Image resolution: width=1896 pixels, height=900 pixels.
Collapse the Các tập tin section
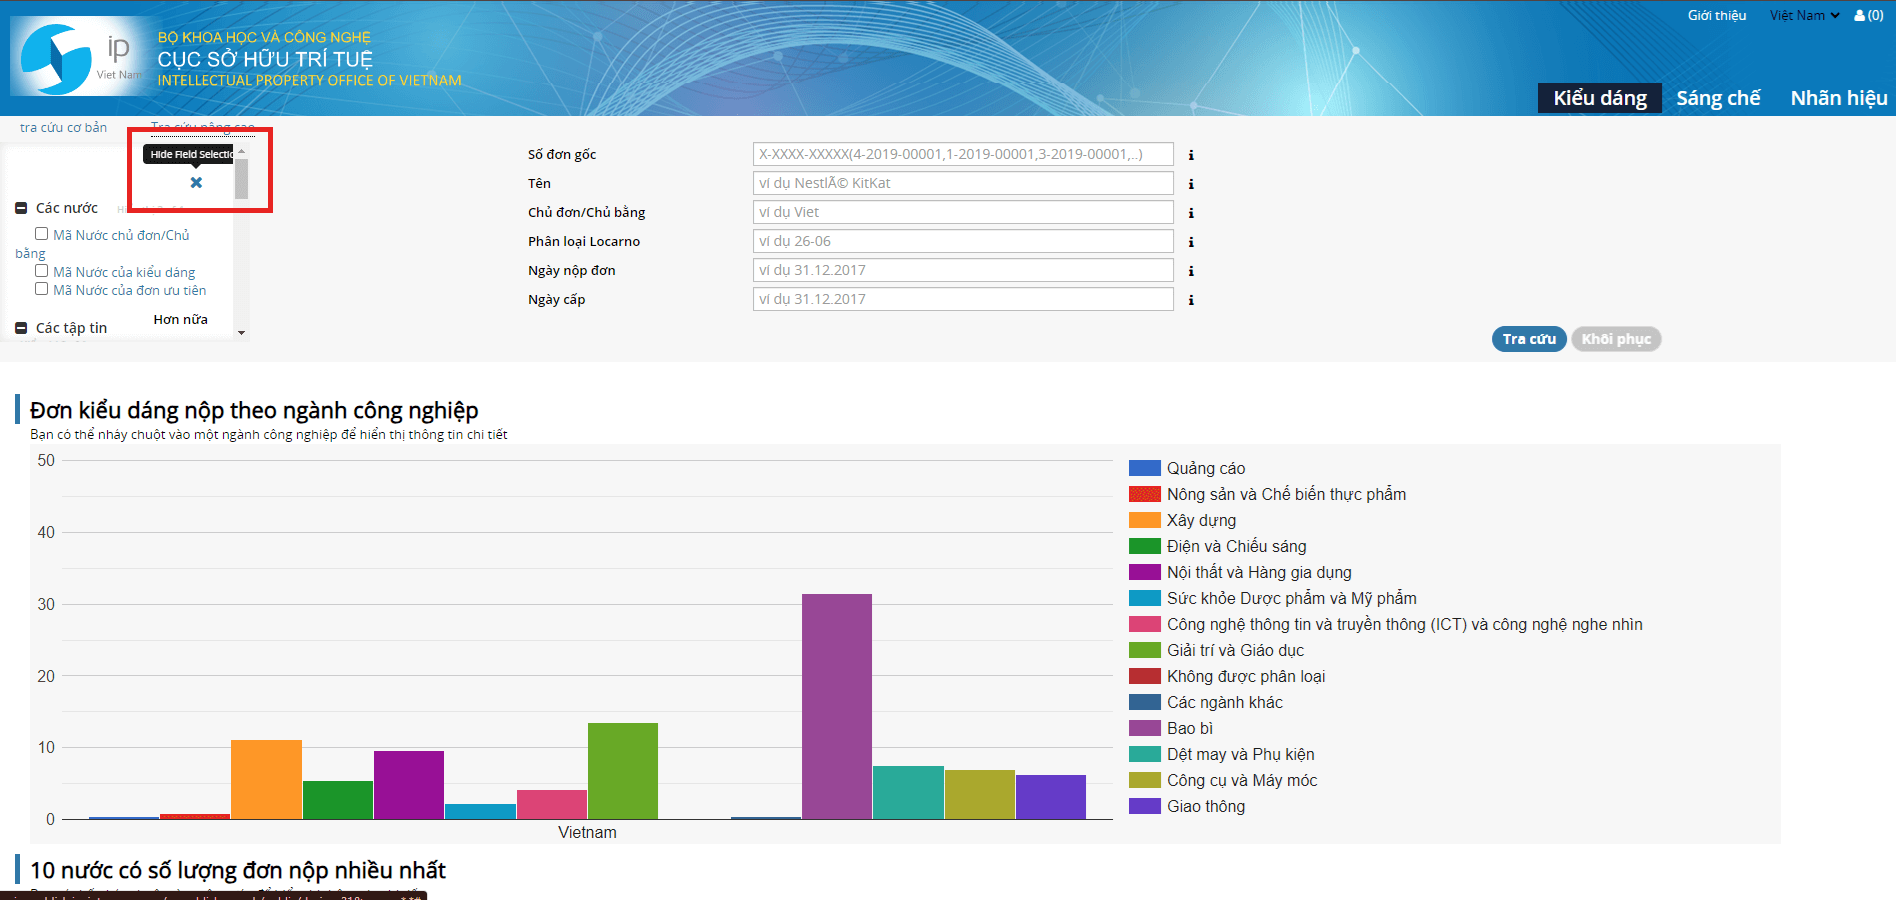click(x=21, y=328)
